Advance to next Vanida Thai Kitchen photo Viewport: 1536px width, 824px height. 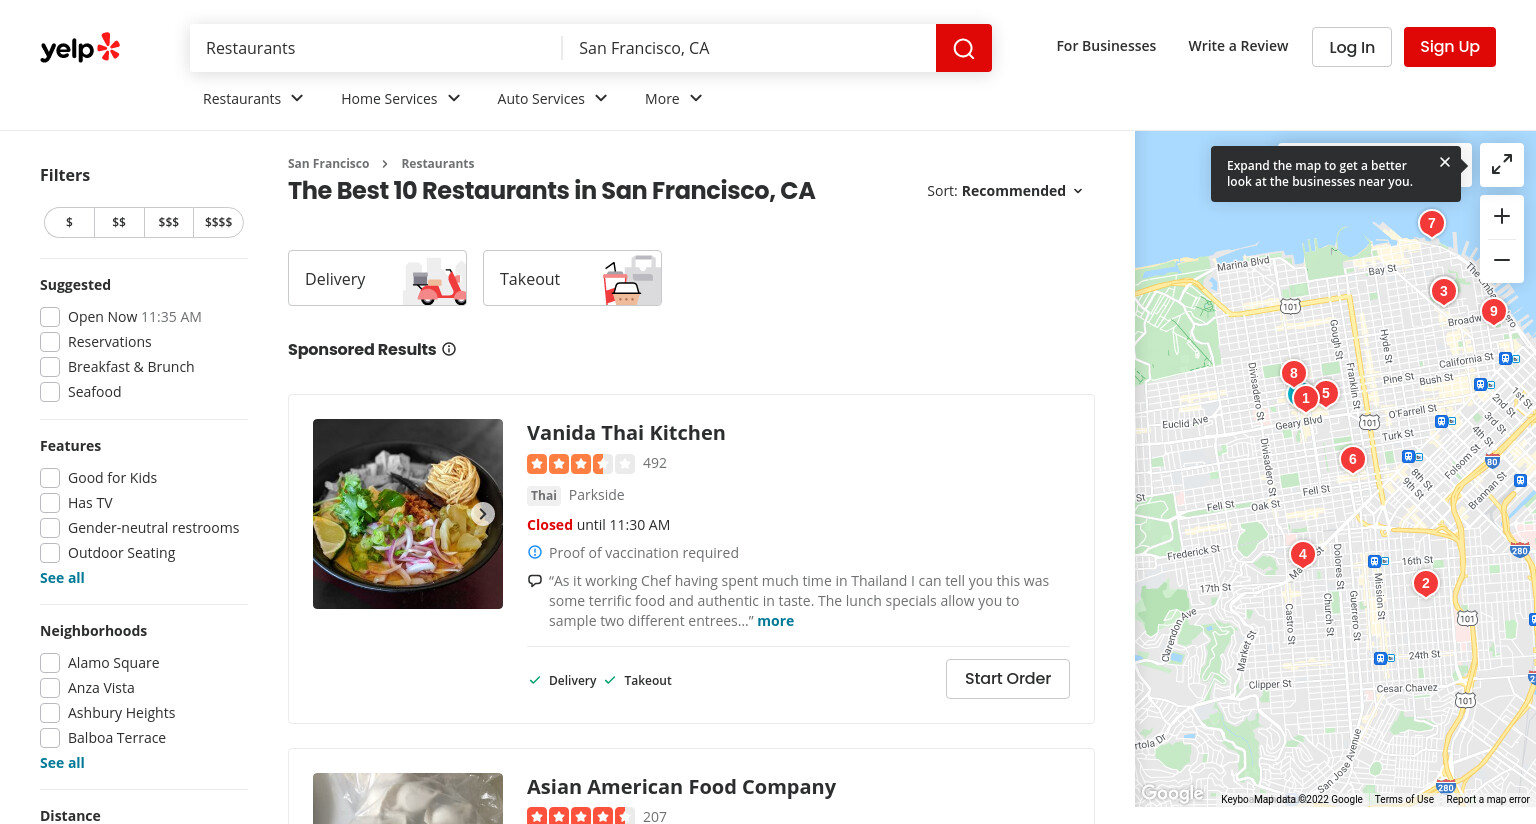coord(482,514)
